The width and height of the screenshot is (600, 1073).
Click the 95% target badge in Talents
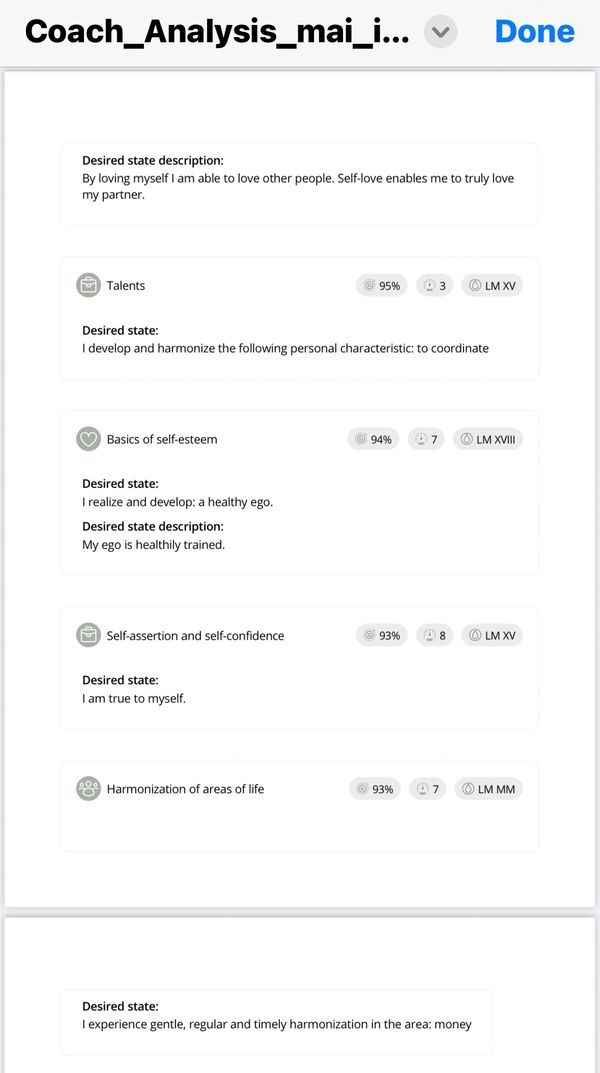click(x=382, y=286)
